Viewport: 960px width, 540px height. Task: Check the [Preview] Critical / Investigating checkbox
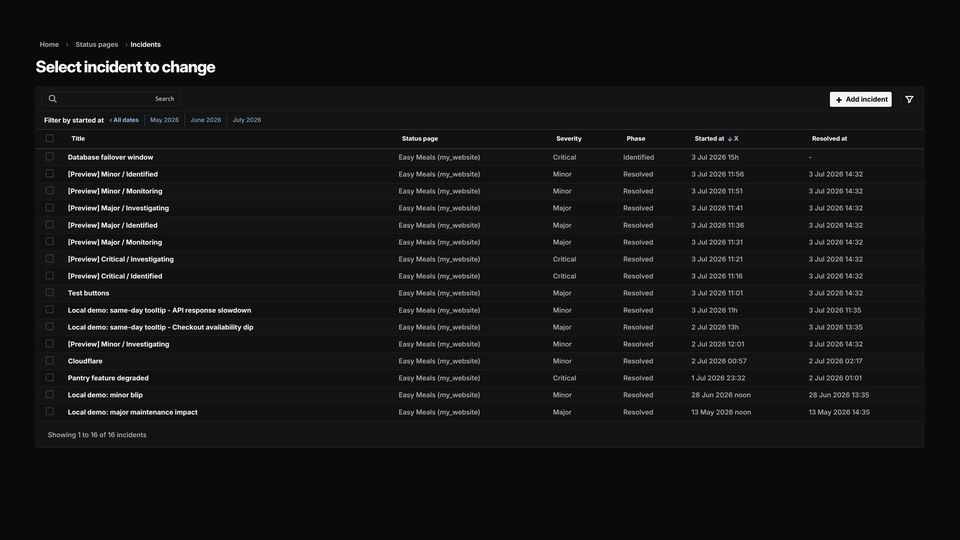click(50, 259)
